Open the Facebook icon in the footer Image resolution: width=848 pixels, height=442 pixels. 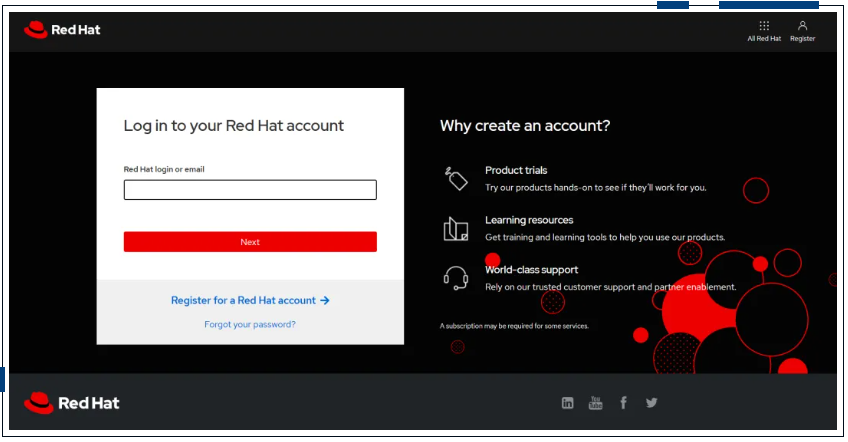click(x=624, y=403)
